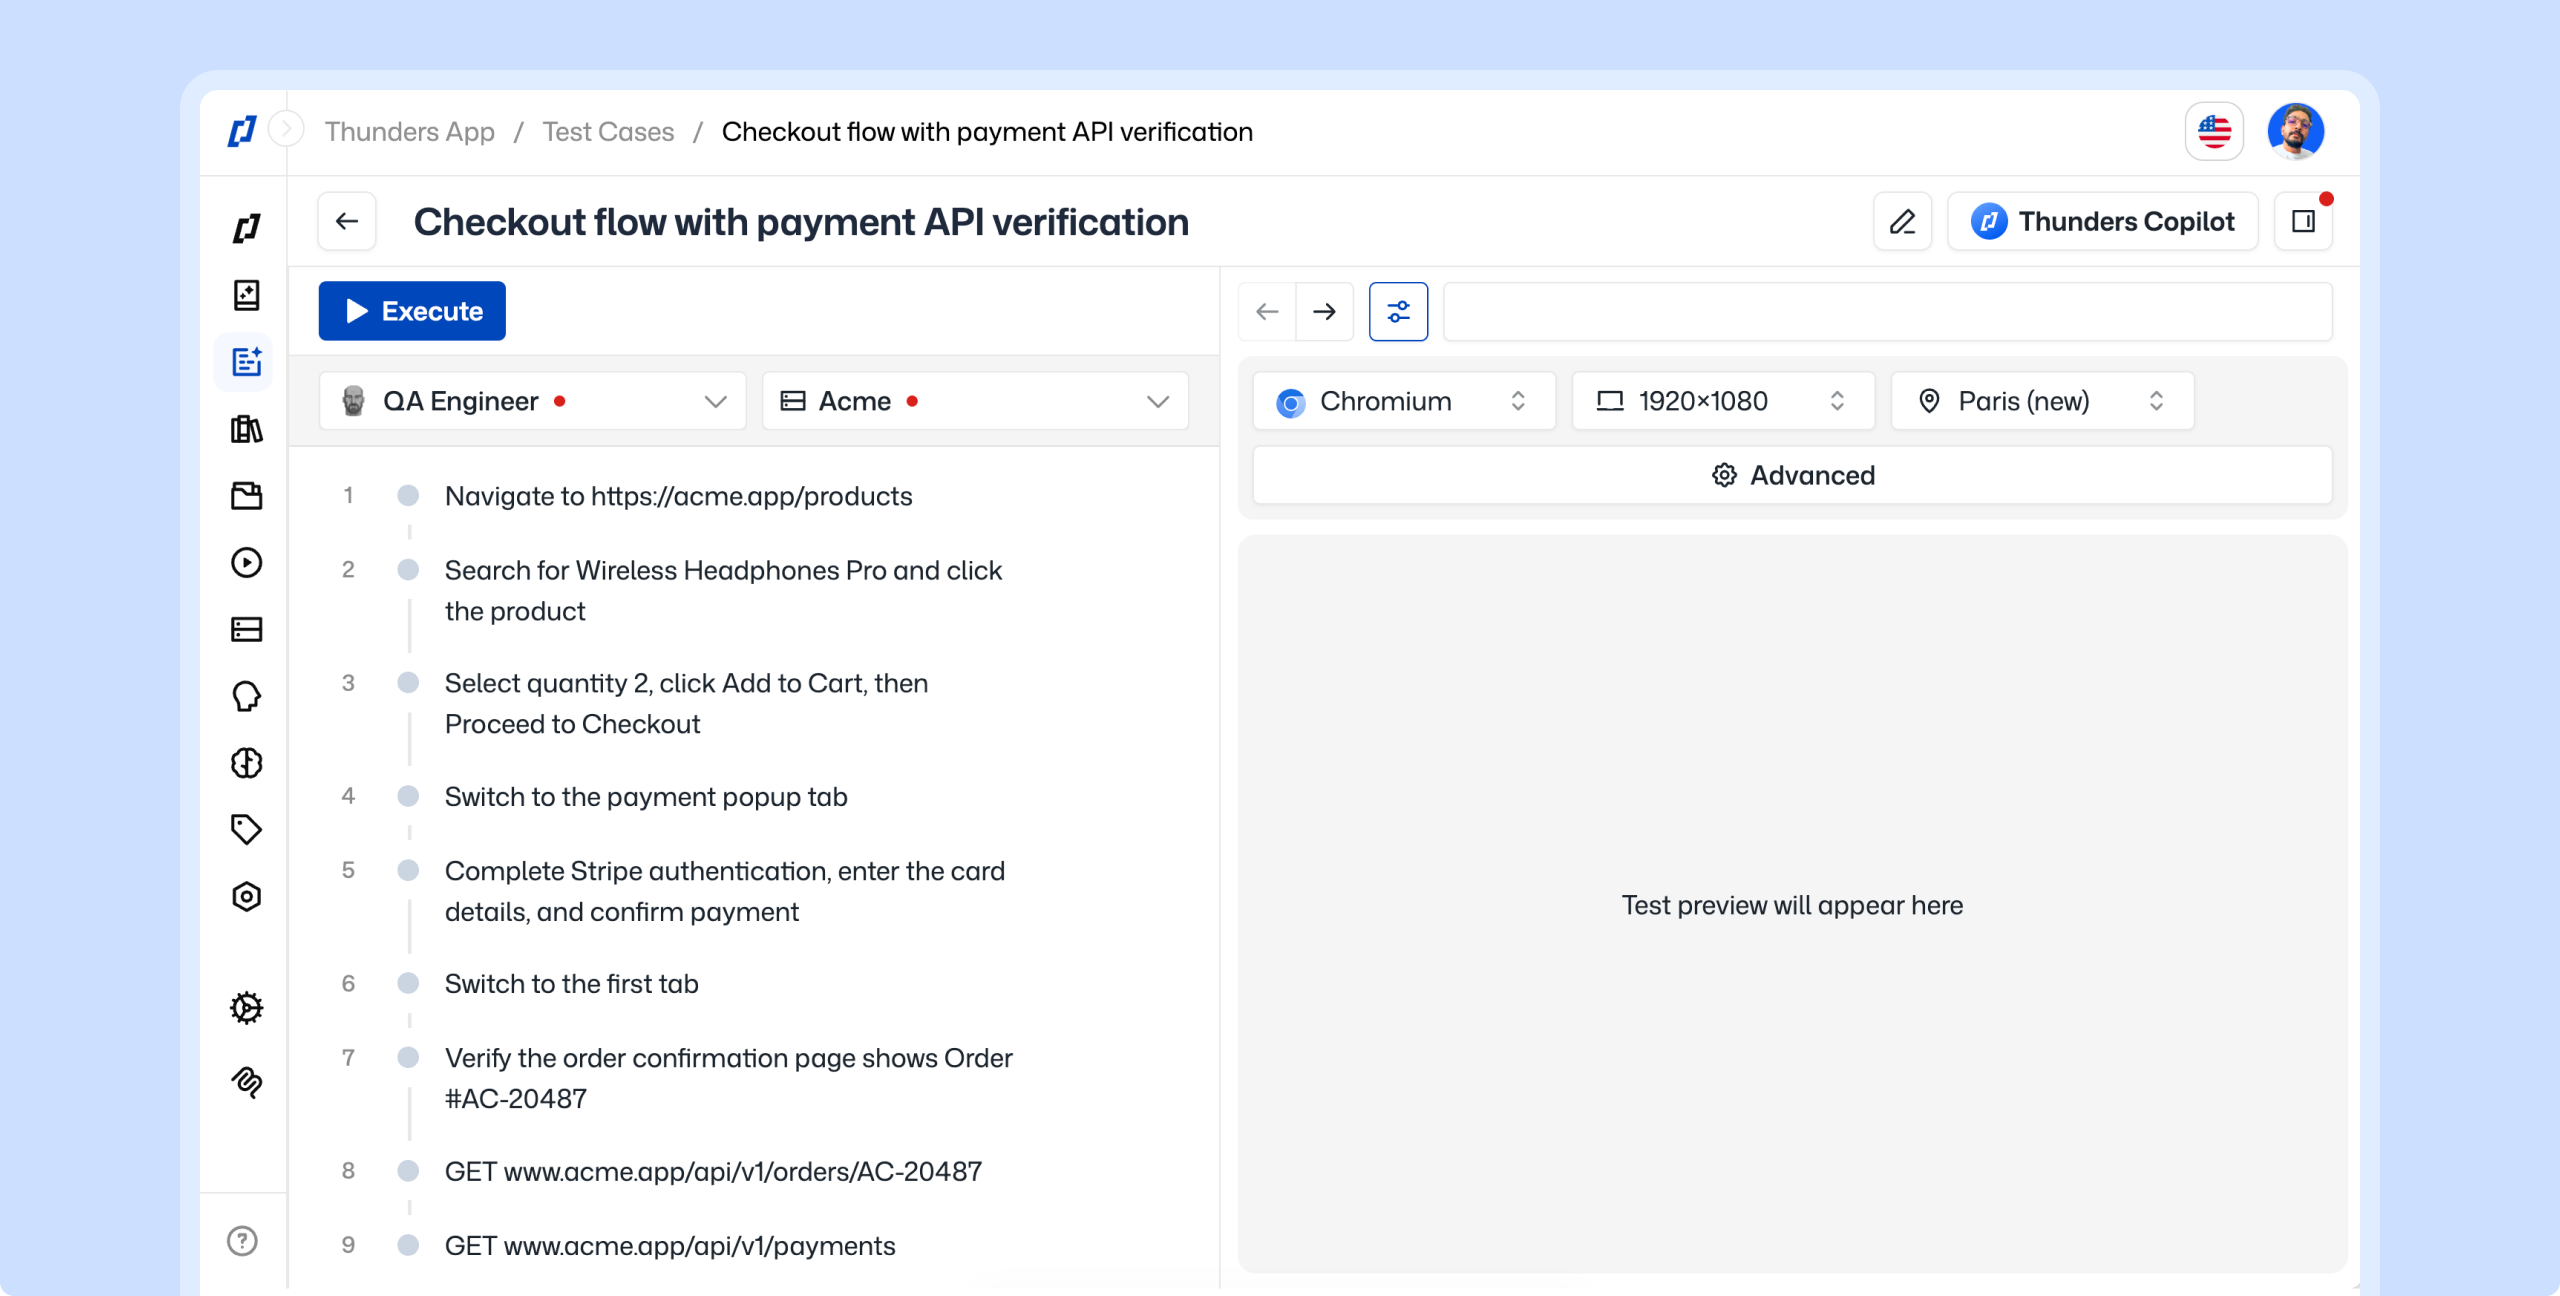Open the Chromium browser selector
The height and width of the screenshot is (1296, 2560).
(x=1403, y=401)
